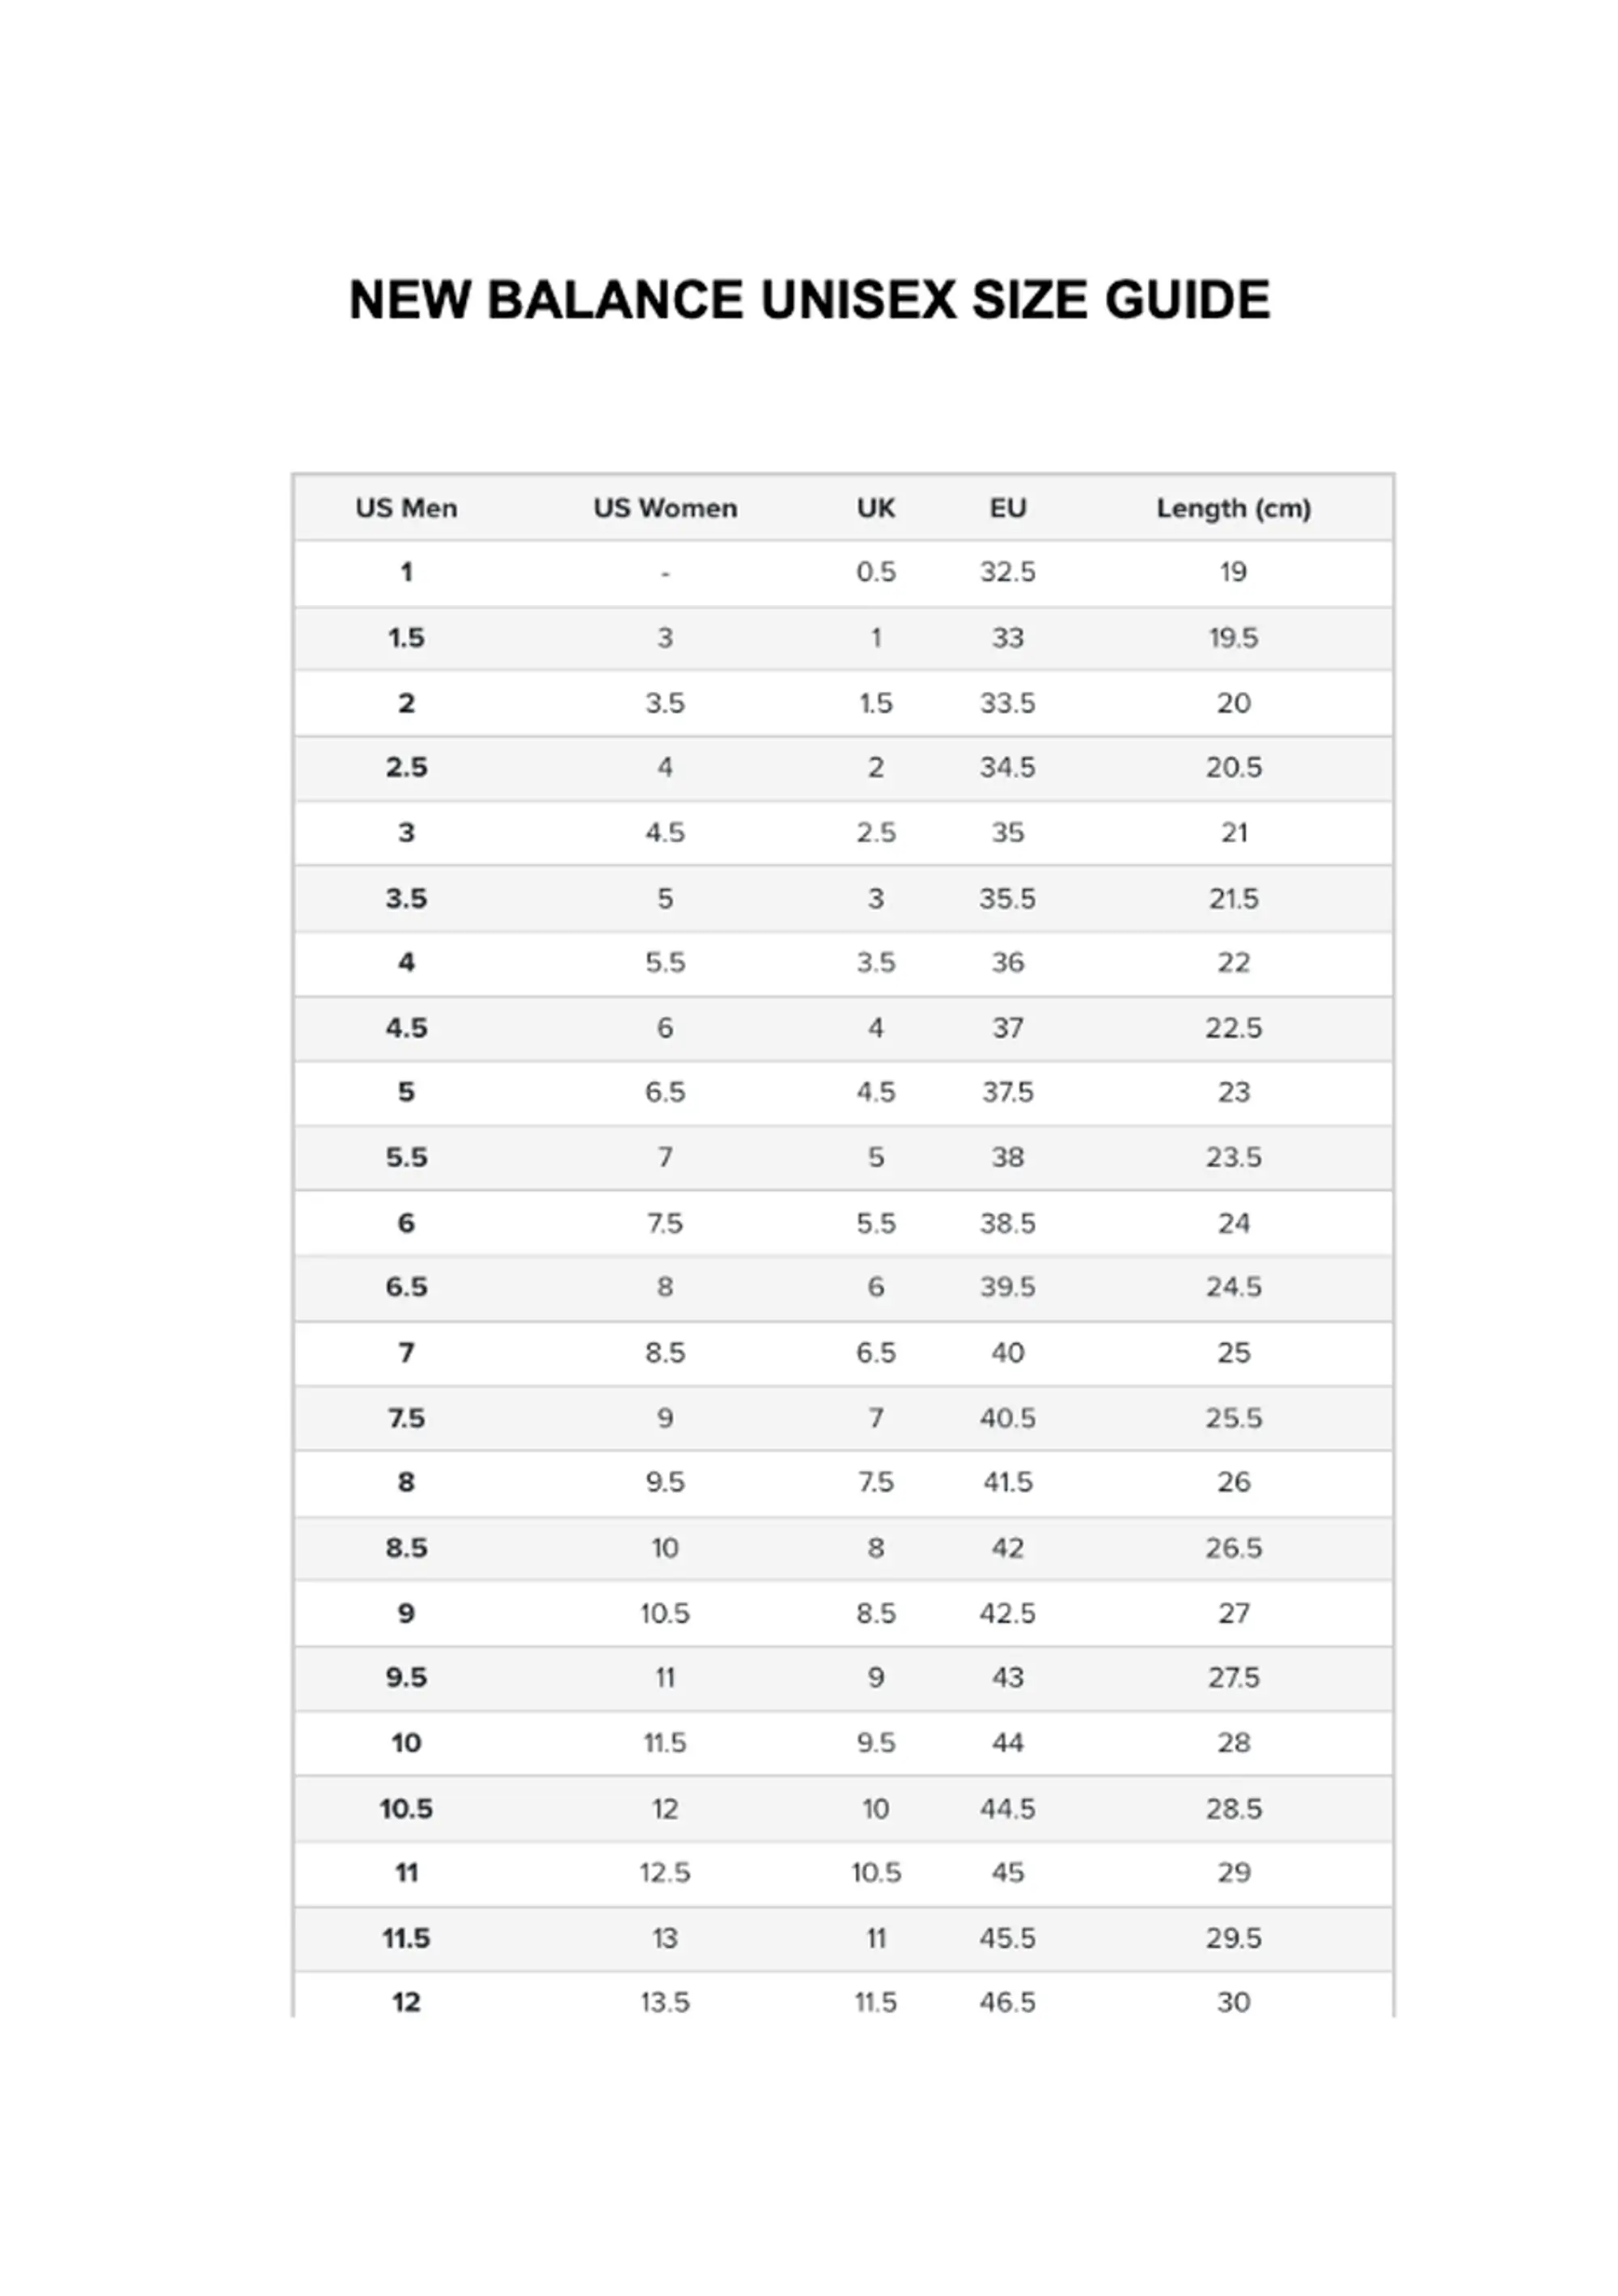This screenshot has width=1618, height=2296.
Task: Click the 27.5 length cell
Action: coord(1233,1677)
